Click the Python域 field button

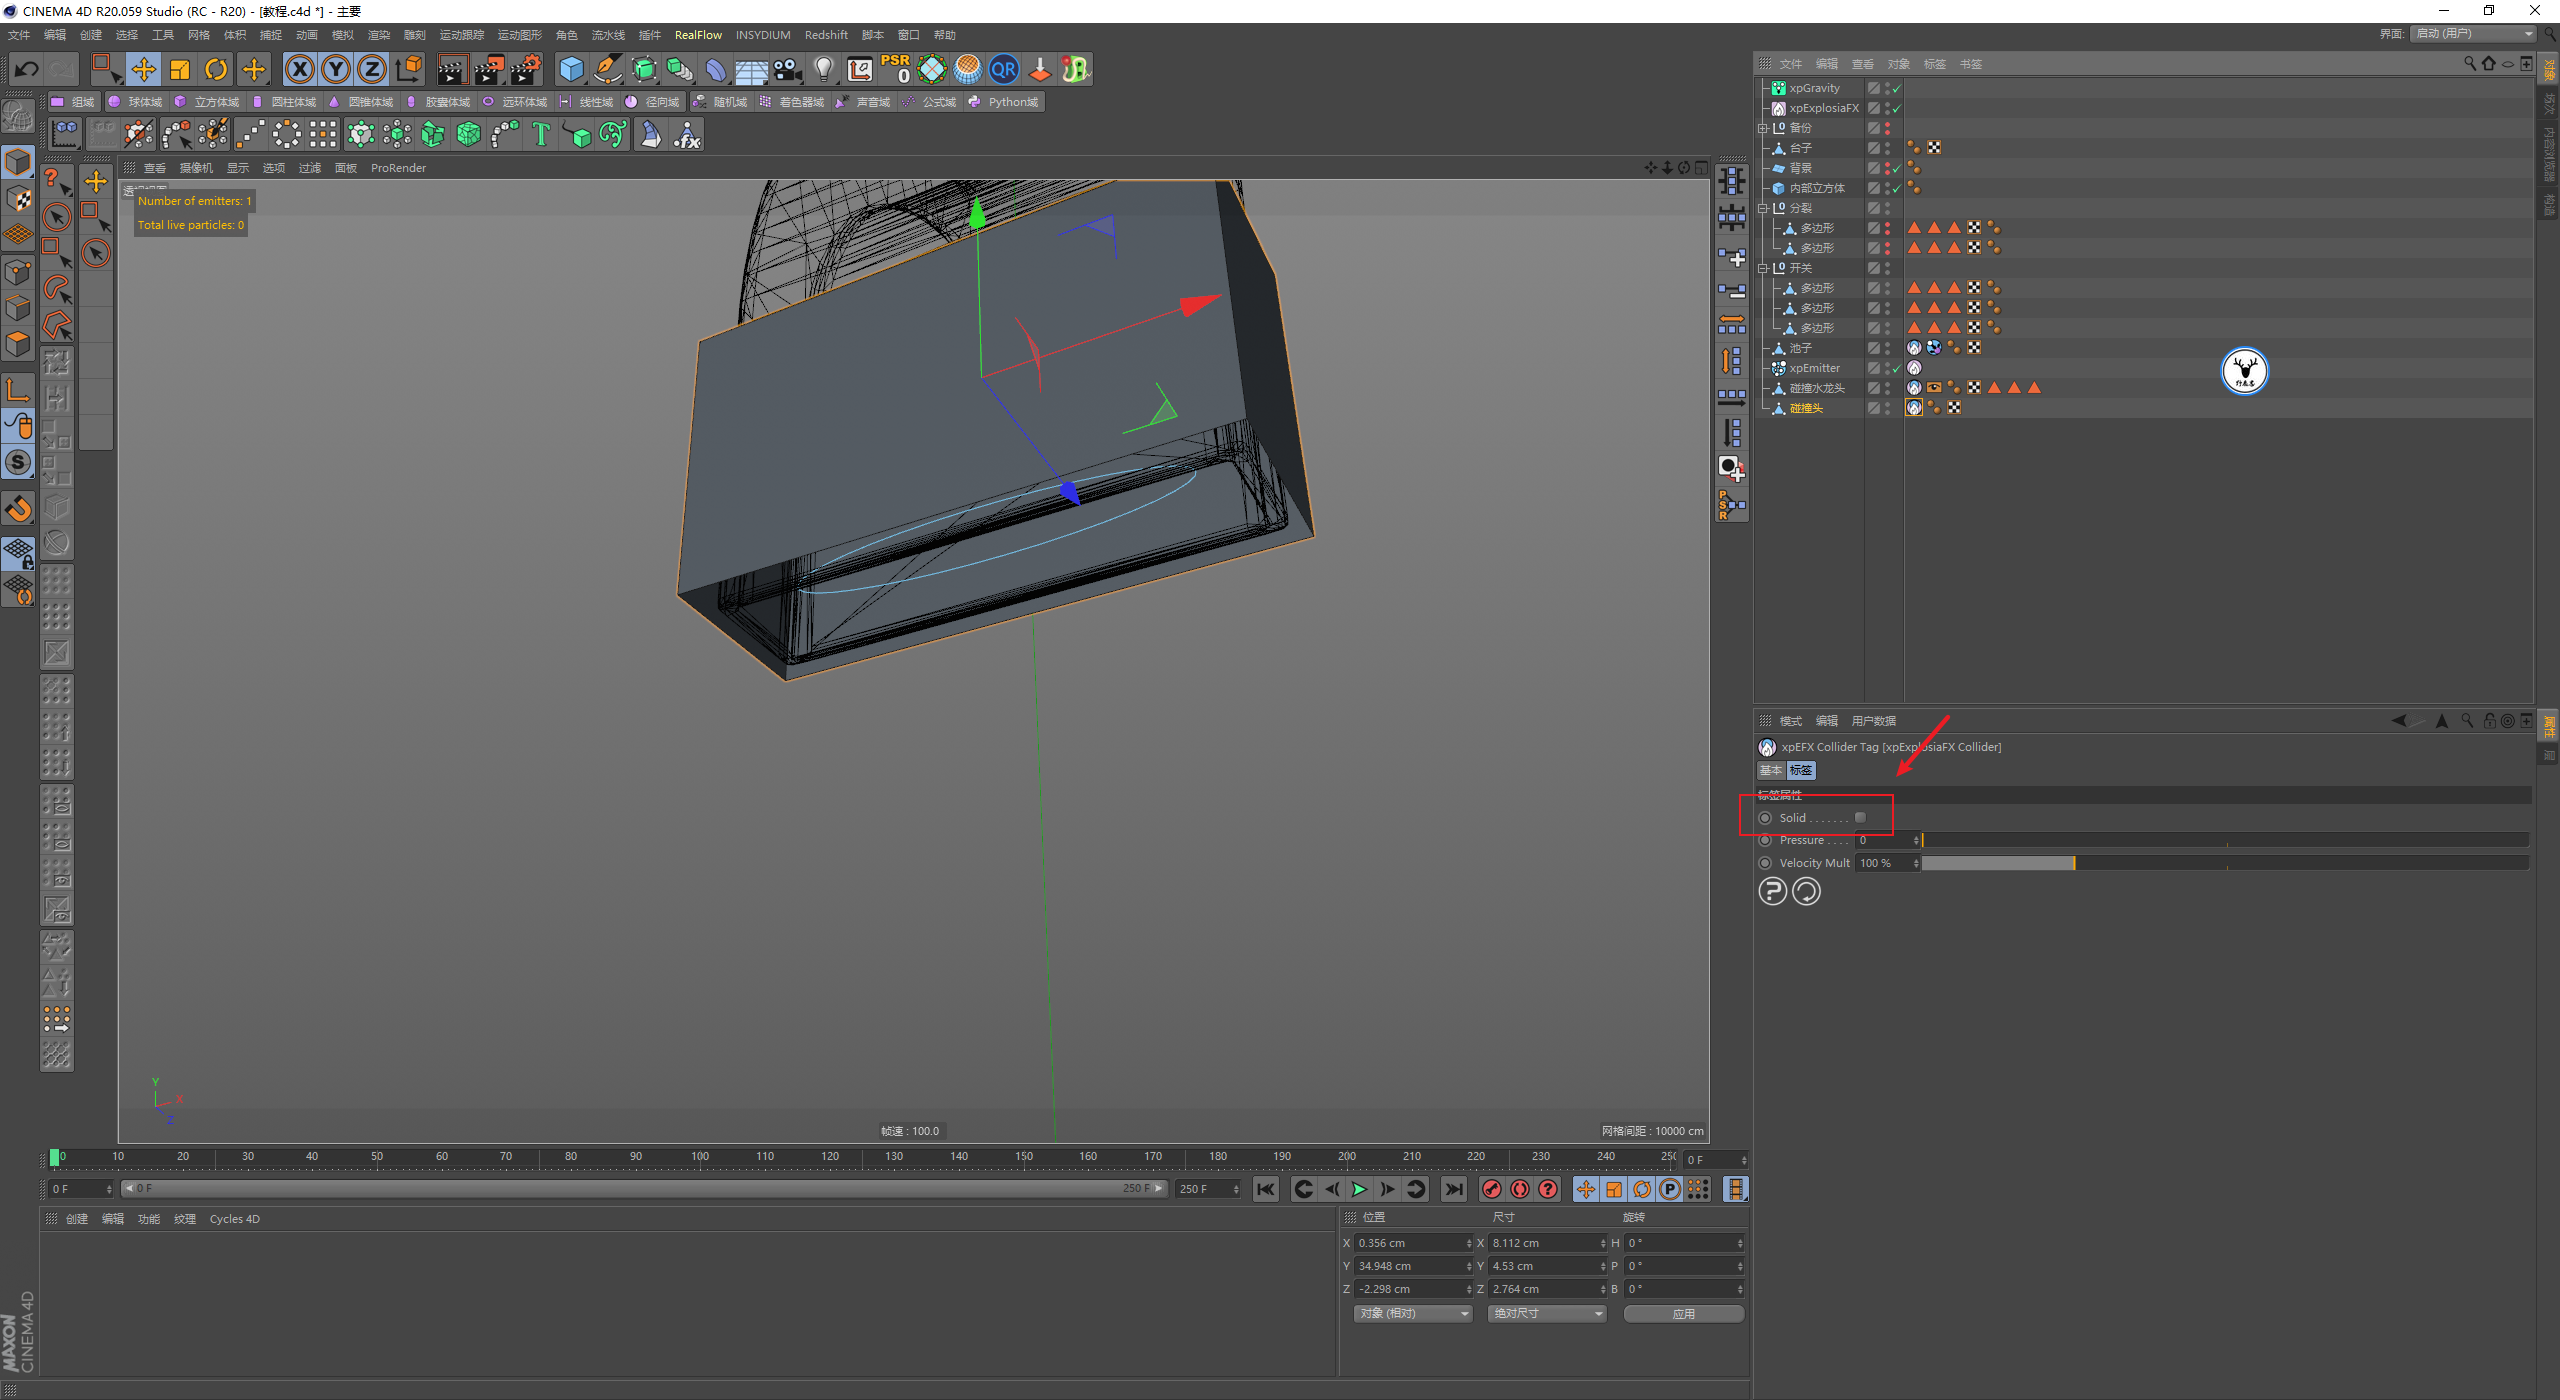[x=1004, y=102]
